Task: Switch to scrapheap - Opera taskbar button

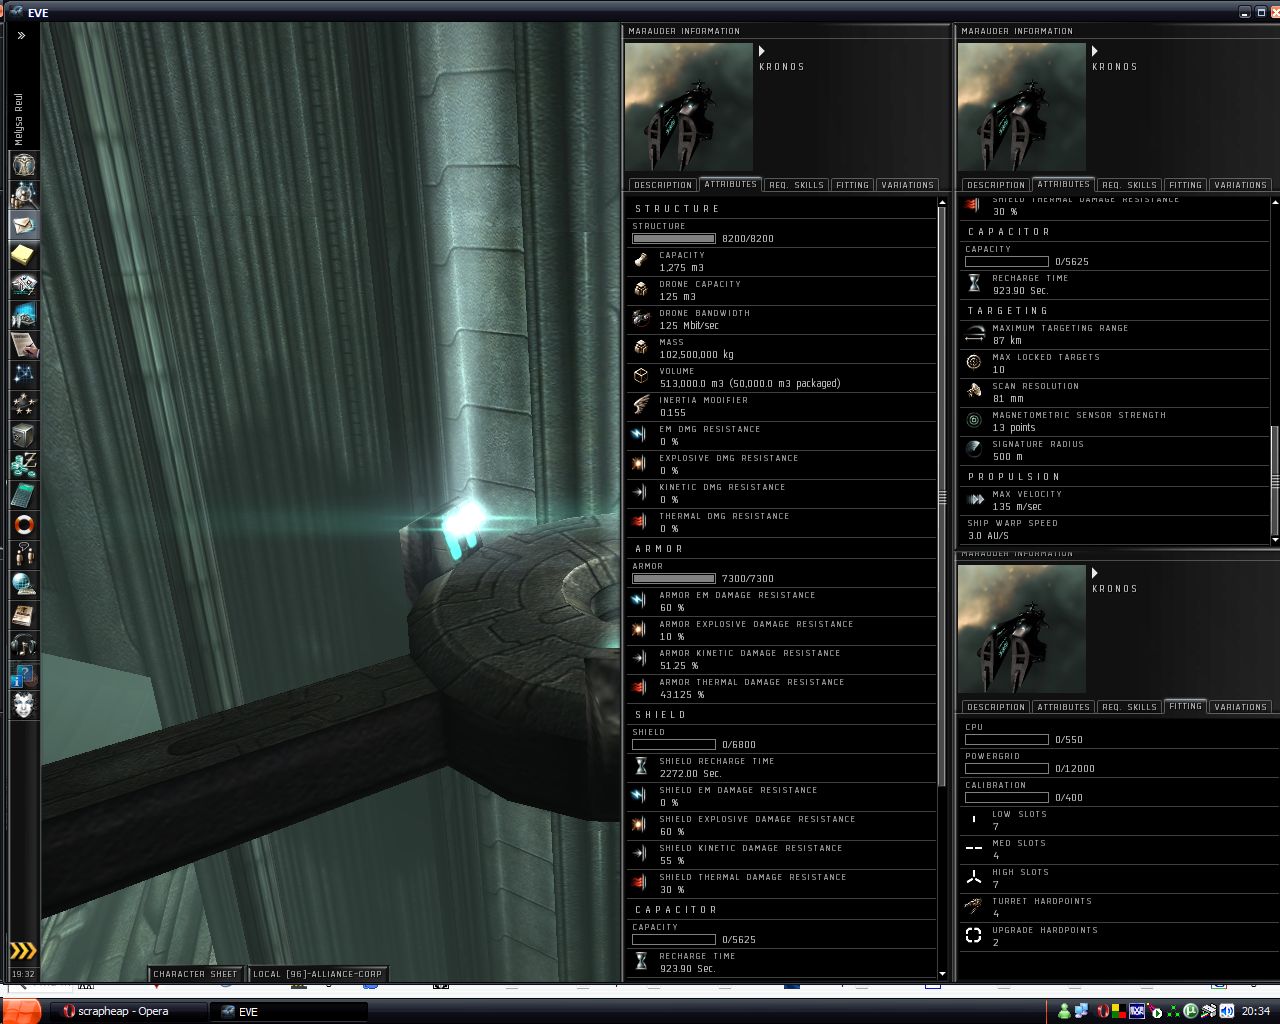Action: [x=129, y=1011]
